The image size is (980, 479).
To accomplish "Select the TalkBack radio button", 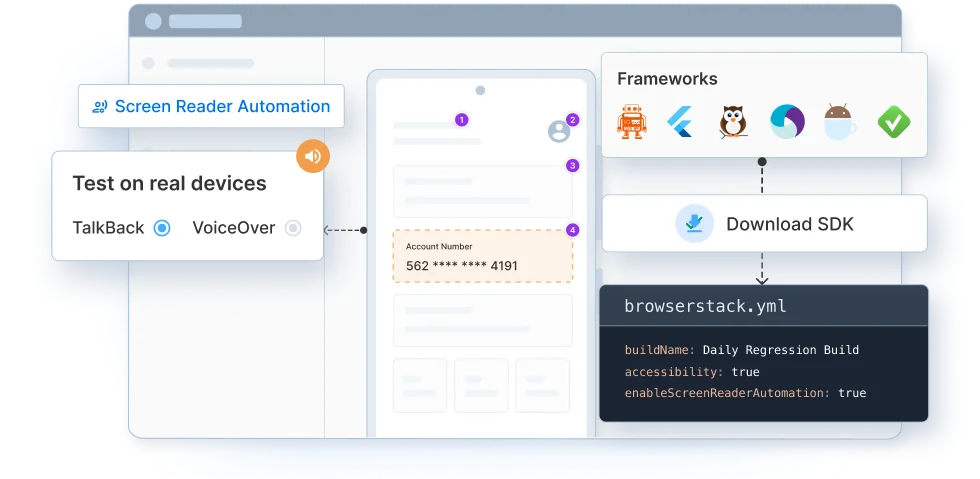I will (x=162, y=228).
